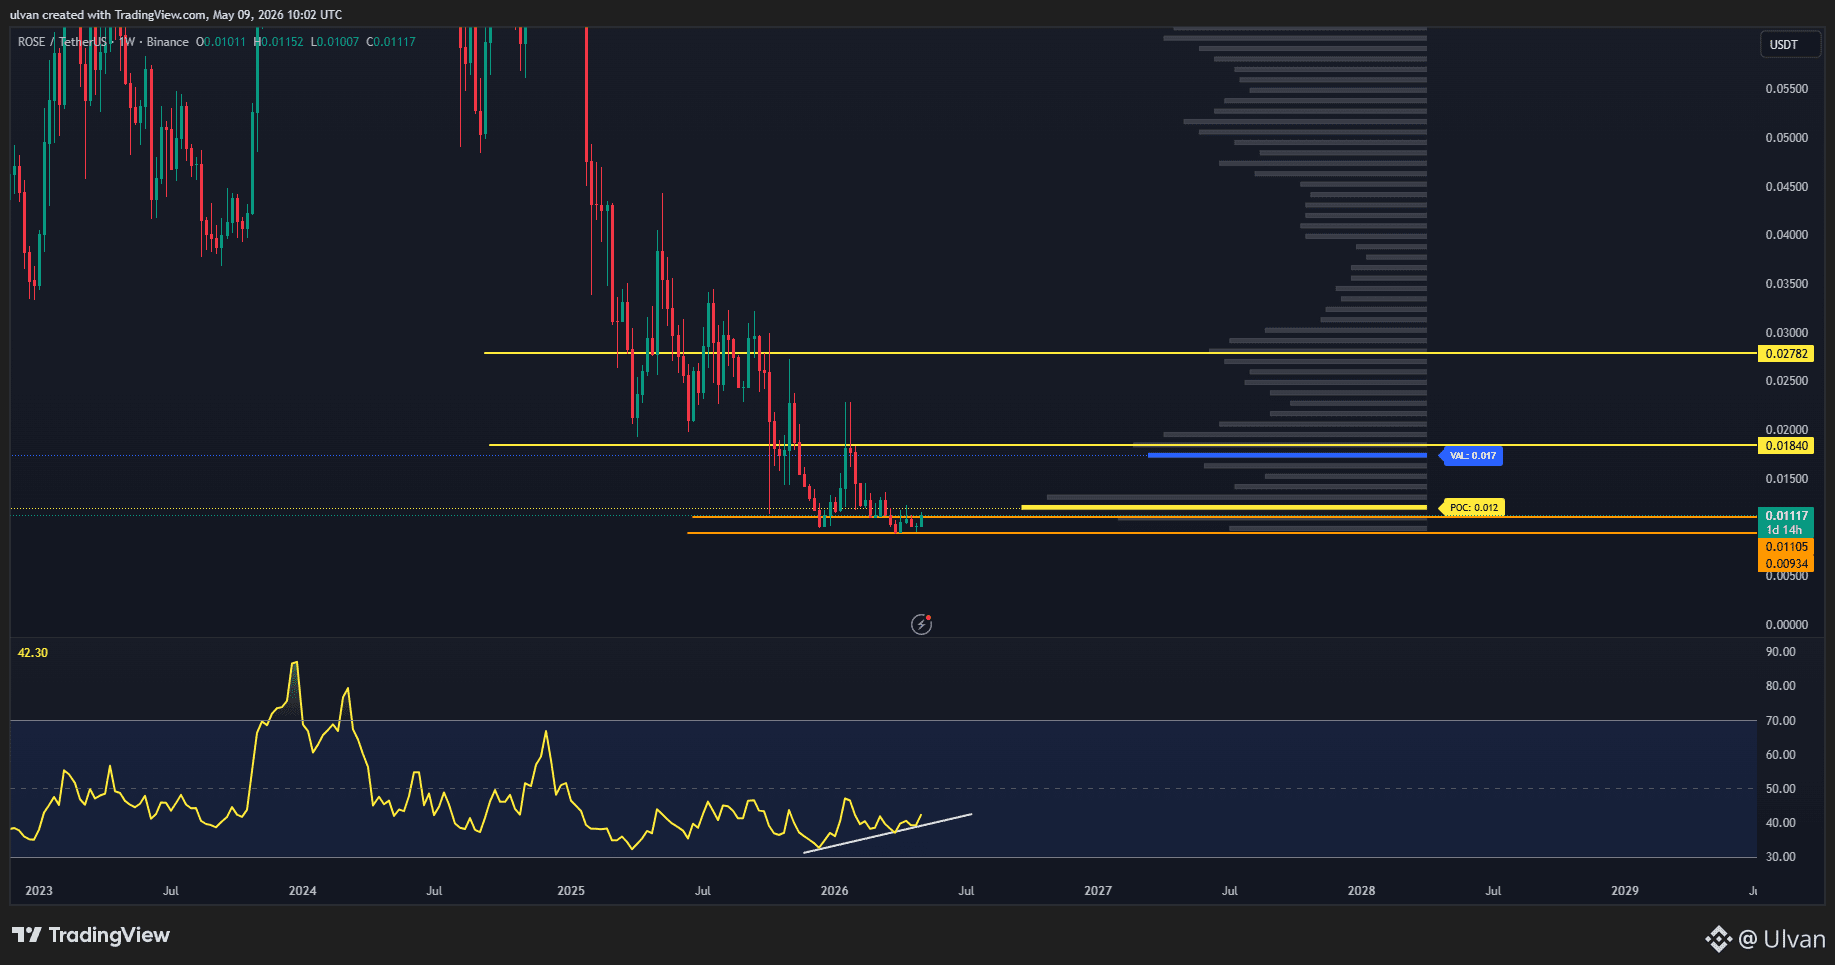The height and width of the screenshot is (965, 1835).
Task: Select the yellow 0.02782 price label
Action: tap(1786, 354)
